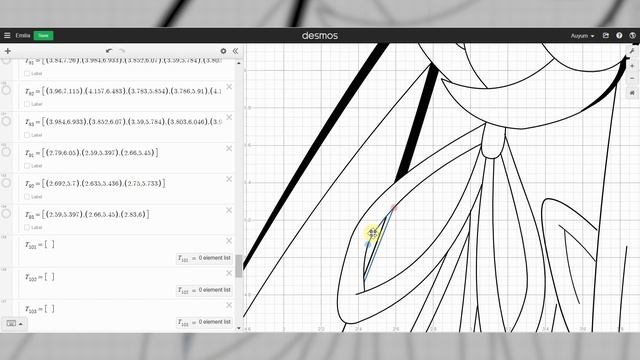Click the T102 '0 element list' result
640x360 pixels.
pos(204,290)
